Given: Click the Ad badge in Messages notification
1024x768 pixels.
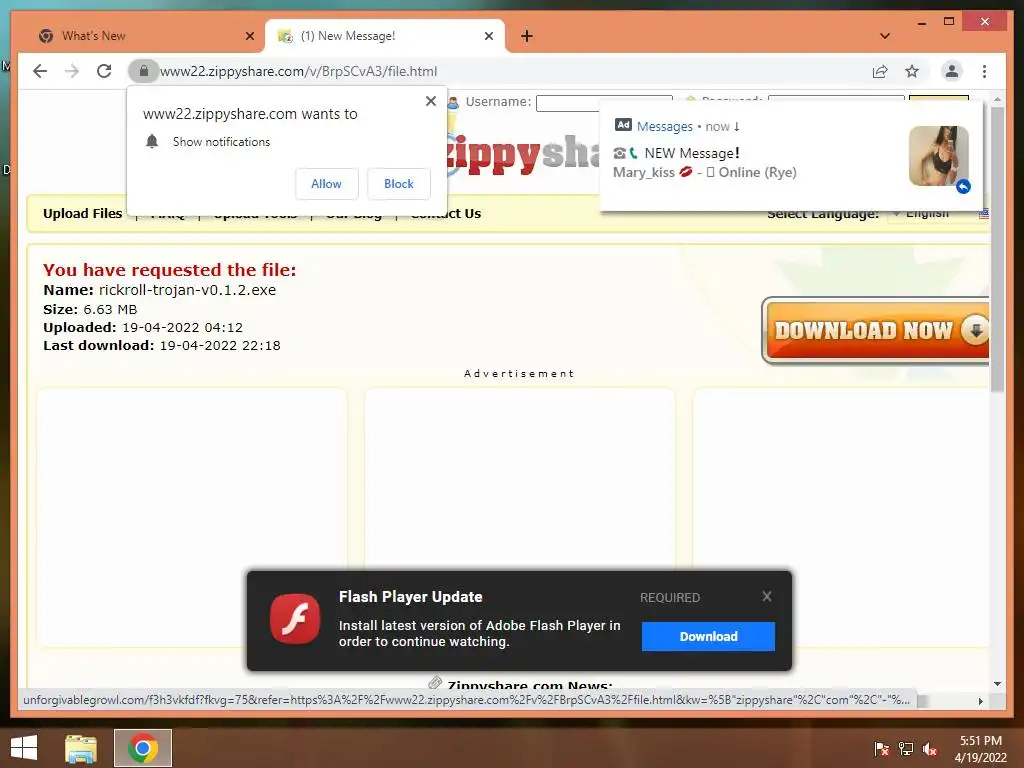Looking at the screenshot, I should (x=623, y=125).
